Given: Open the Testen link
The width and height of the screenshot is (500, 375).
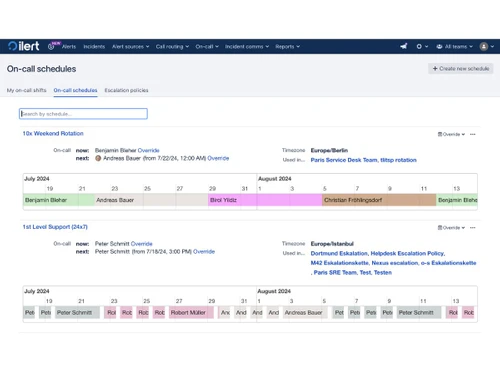Looking at the screenshot, I should pyautogui.click(x=383, y=273).
